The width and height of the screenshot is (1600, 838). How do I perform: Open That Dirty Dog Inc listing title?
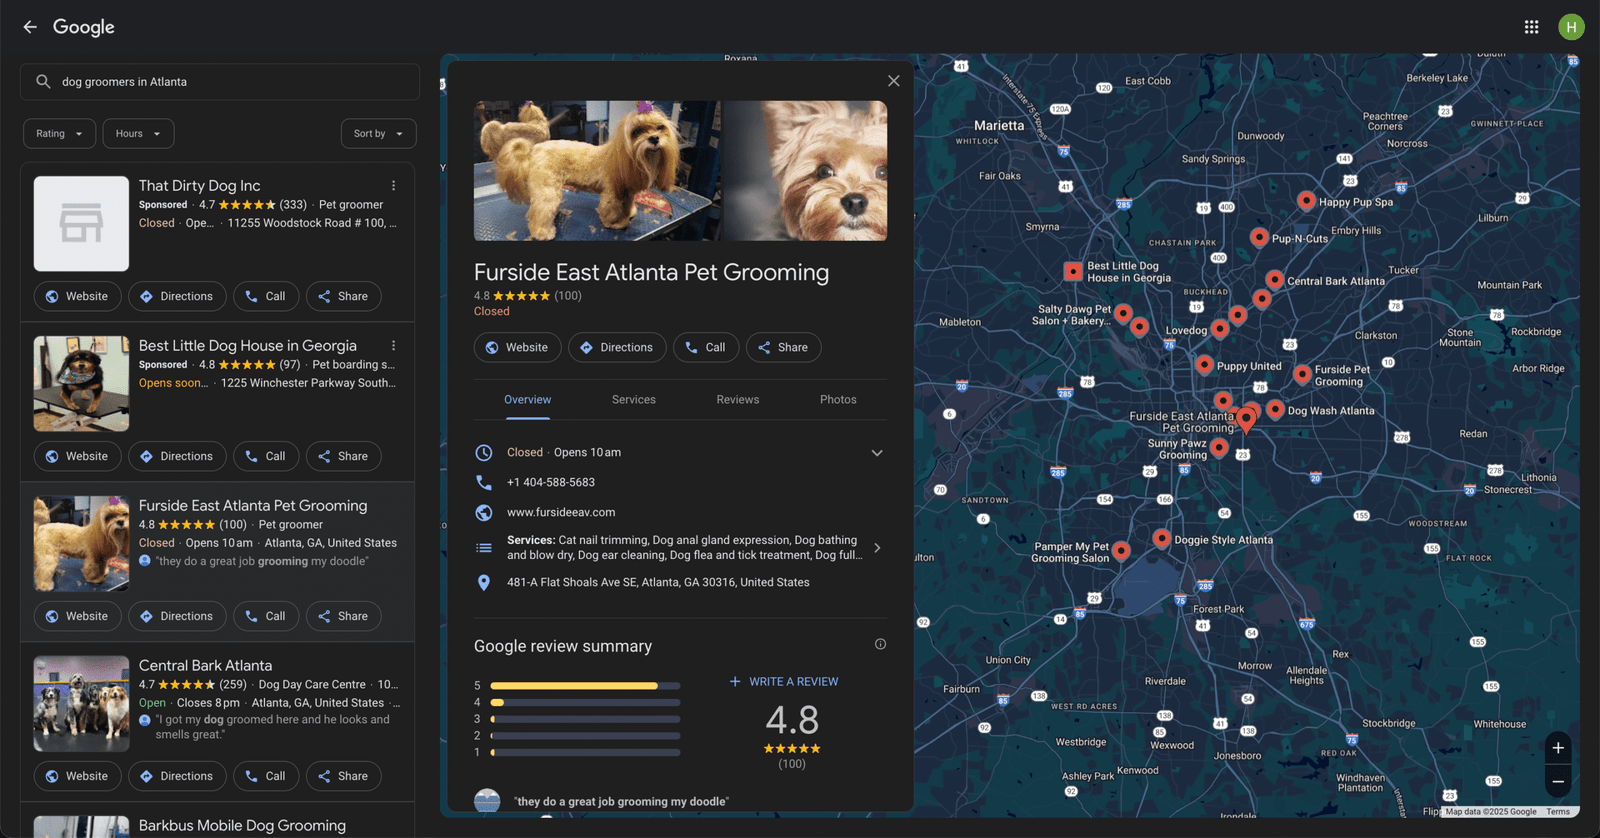click(200, 186)
